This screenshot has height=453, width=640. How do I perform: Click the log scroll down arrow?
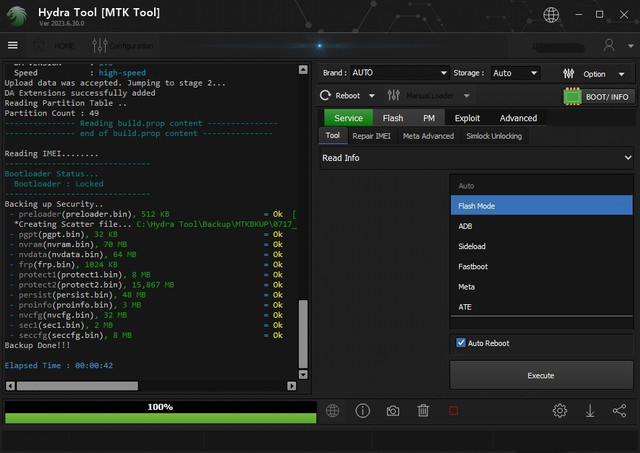303,374
